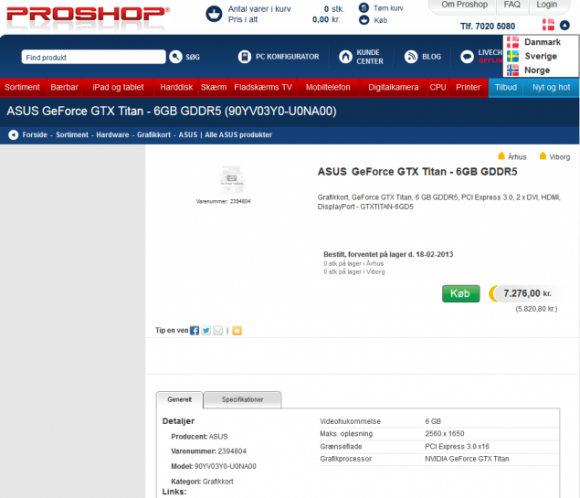Screen dimensions: 580x498
Task: Click the Blog RSS icon
Action: coord(411,57)
